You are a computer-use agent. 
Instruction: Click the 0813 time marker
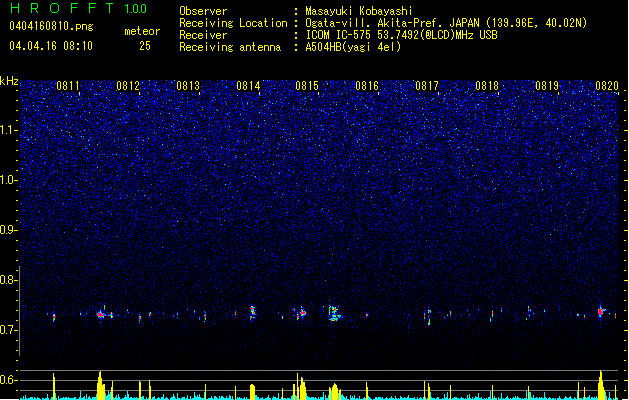click(188, 86)
